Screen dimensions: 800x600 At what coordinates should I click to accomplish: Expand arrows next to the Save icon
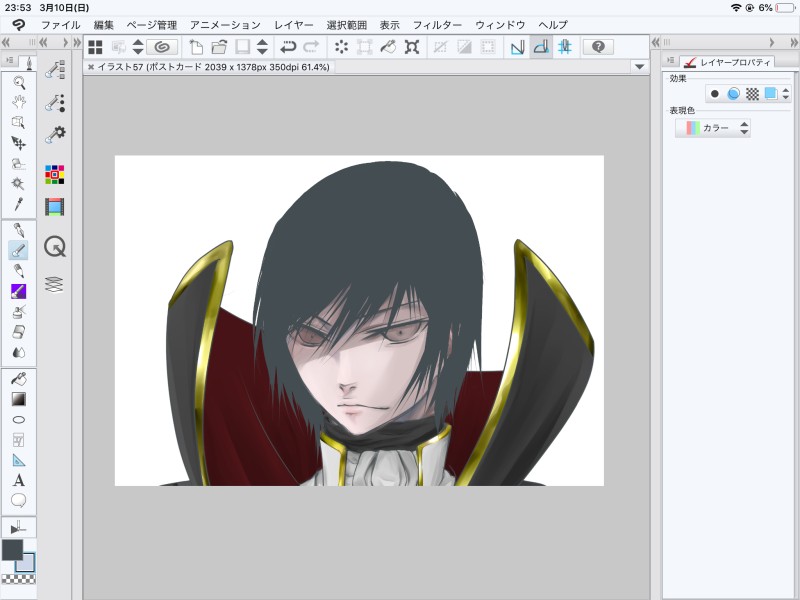pyautogui.click(x=262, y=47)
